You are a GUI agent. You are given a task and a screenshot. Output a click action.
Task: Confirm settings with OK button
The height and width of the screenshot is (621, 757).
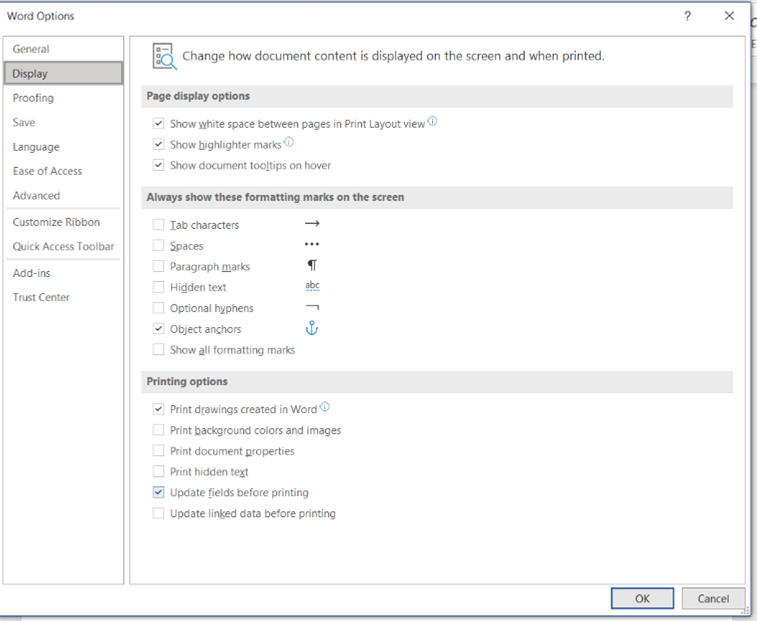642,598
